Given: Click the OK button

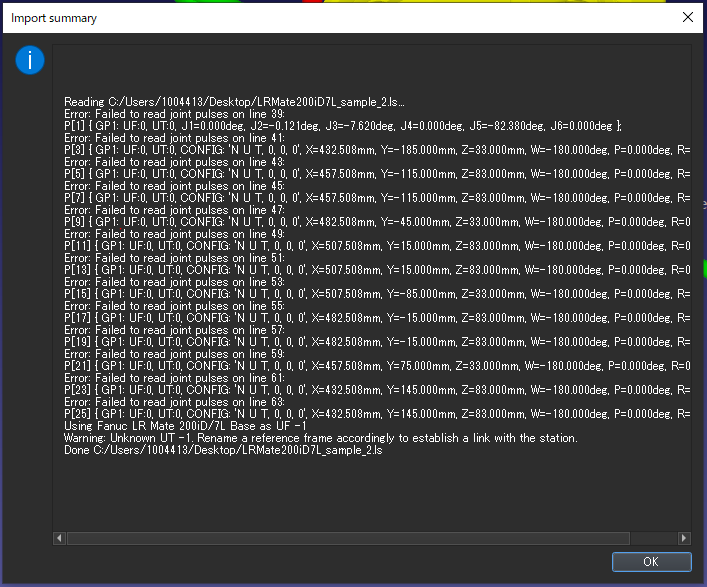Looking at the screenshot, I should coord(651,562).
